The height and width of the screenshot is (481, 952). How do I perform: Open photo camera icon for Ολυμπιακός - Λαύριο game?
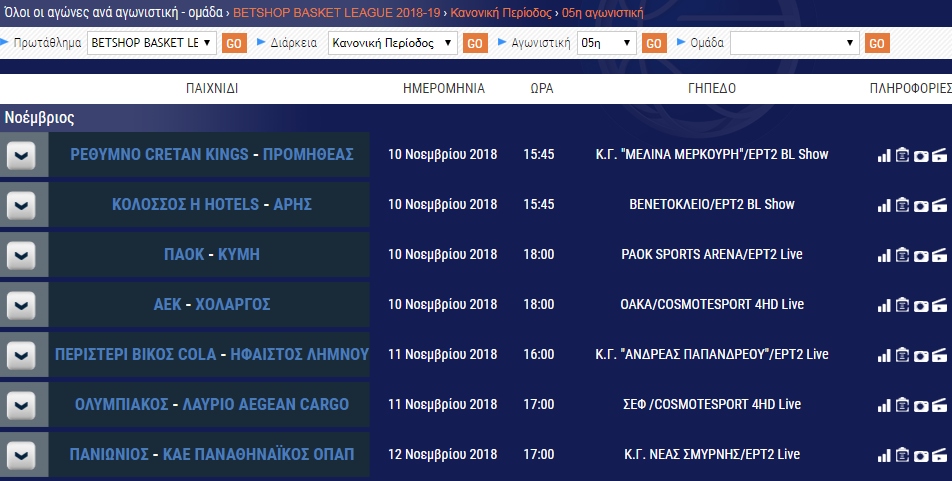tap(921, 406)
